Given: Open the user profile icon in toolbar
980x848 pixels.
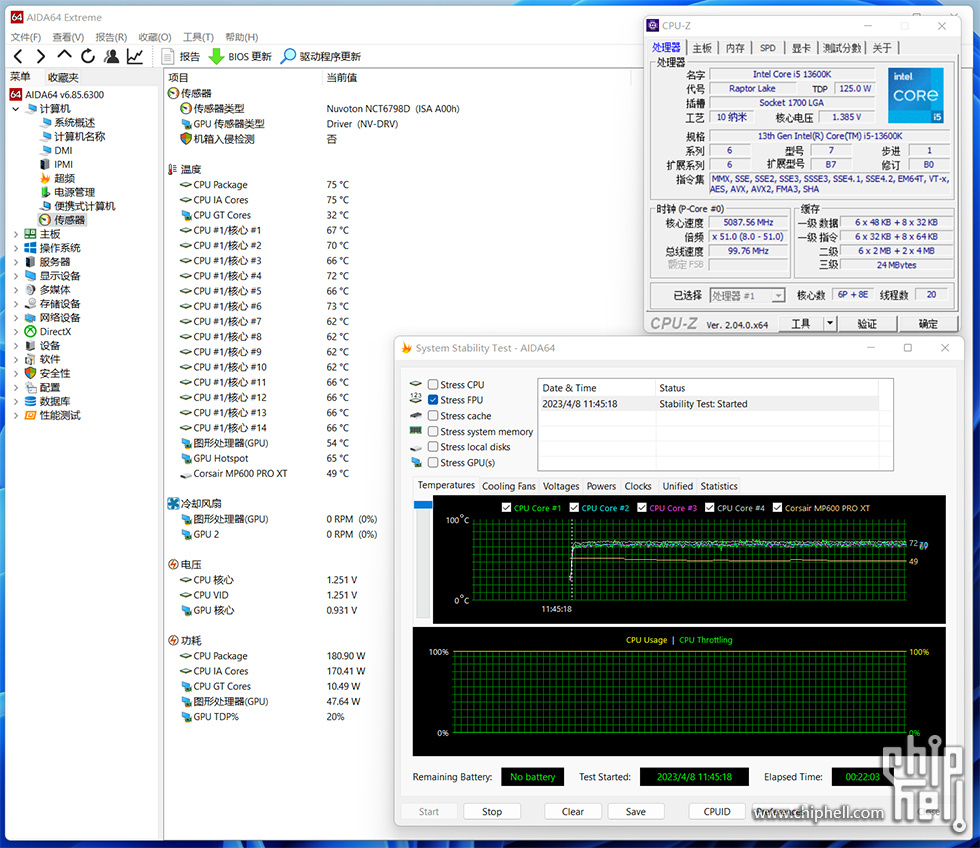Looking at the screenshot, I should 111,56.
